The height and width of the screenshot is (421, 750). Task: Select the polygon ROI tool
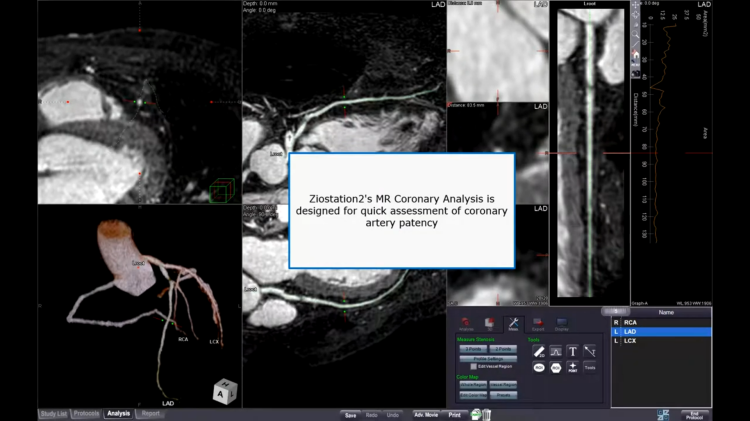pyautogui.click(x=556, y=367)
